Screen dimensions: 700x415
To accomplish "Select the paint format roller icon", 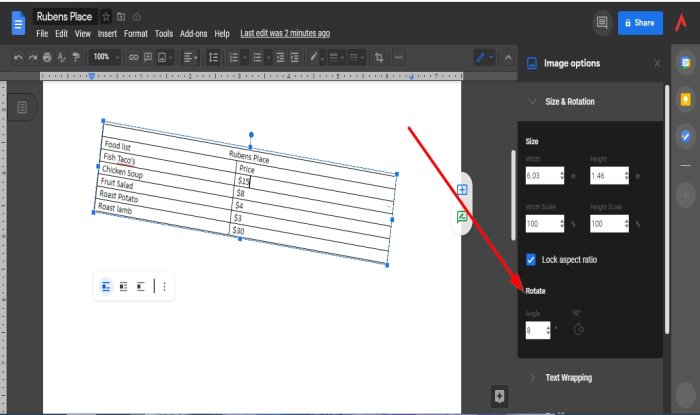I will coord(75,57).
